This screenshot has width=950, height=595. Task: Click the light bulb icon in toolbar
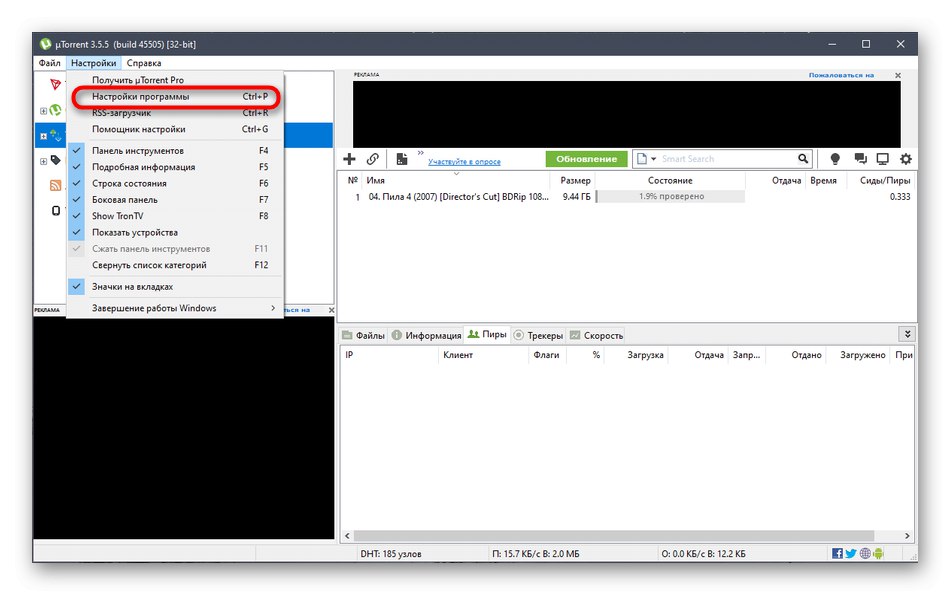click(835, 159)
